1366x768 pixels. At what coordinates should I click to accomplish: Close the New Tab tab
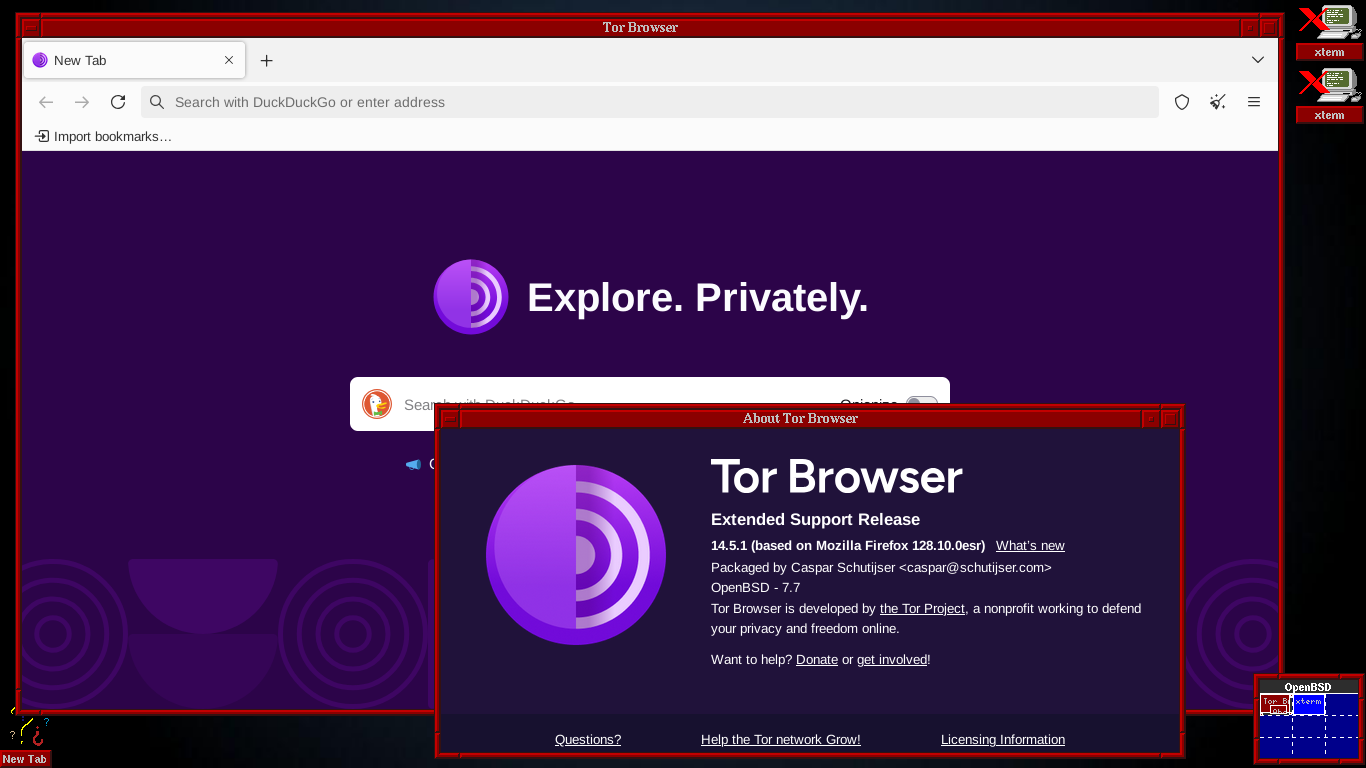(x=229, y=60)
